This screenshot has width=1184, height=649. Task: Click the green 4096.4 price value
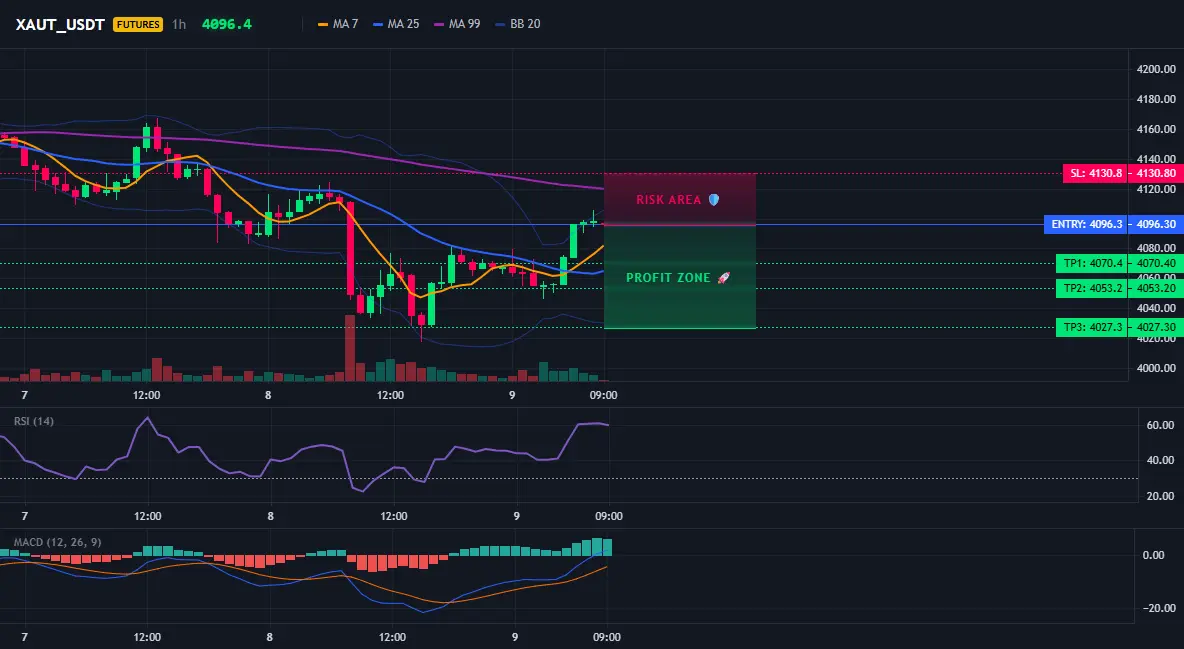(x=227, y=24)
